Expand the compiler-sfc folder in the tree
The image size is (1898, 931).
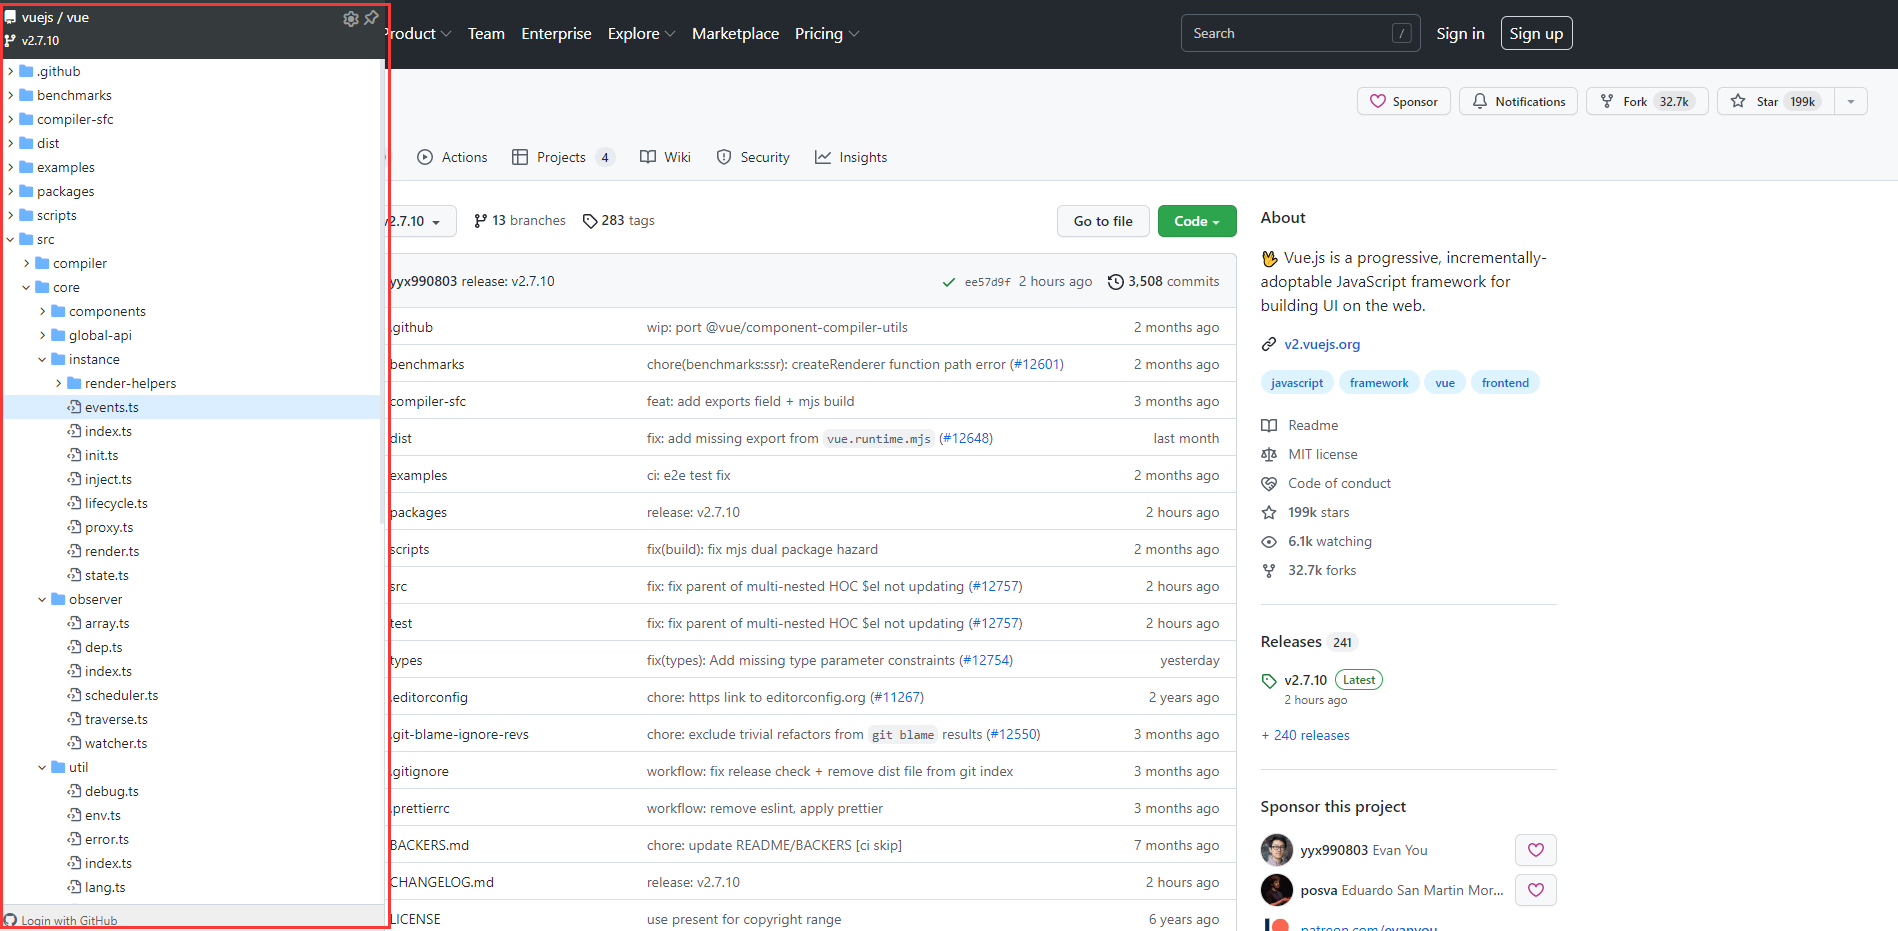pos(11,119)
